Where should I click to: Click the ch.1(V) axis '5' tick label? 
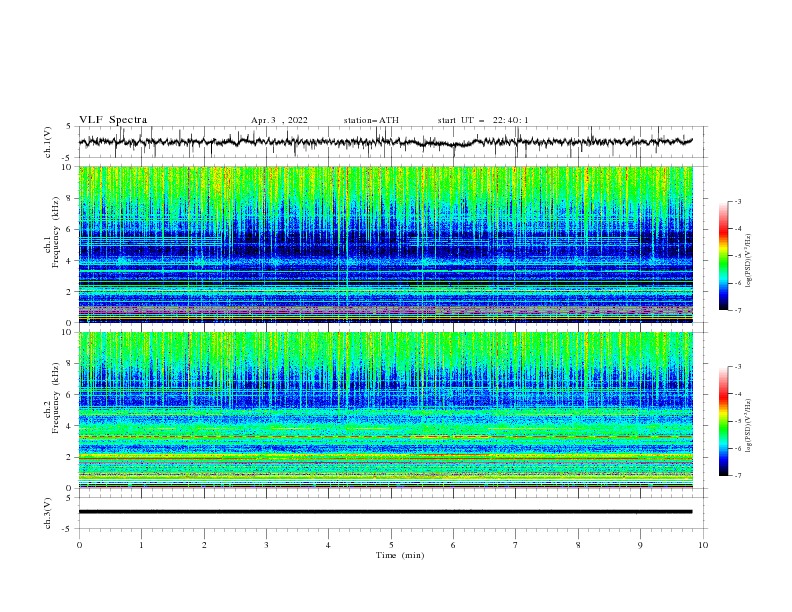(x=69, y=127)
